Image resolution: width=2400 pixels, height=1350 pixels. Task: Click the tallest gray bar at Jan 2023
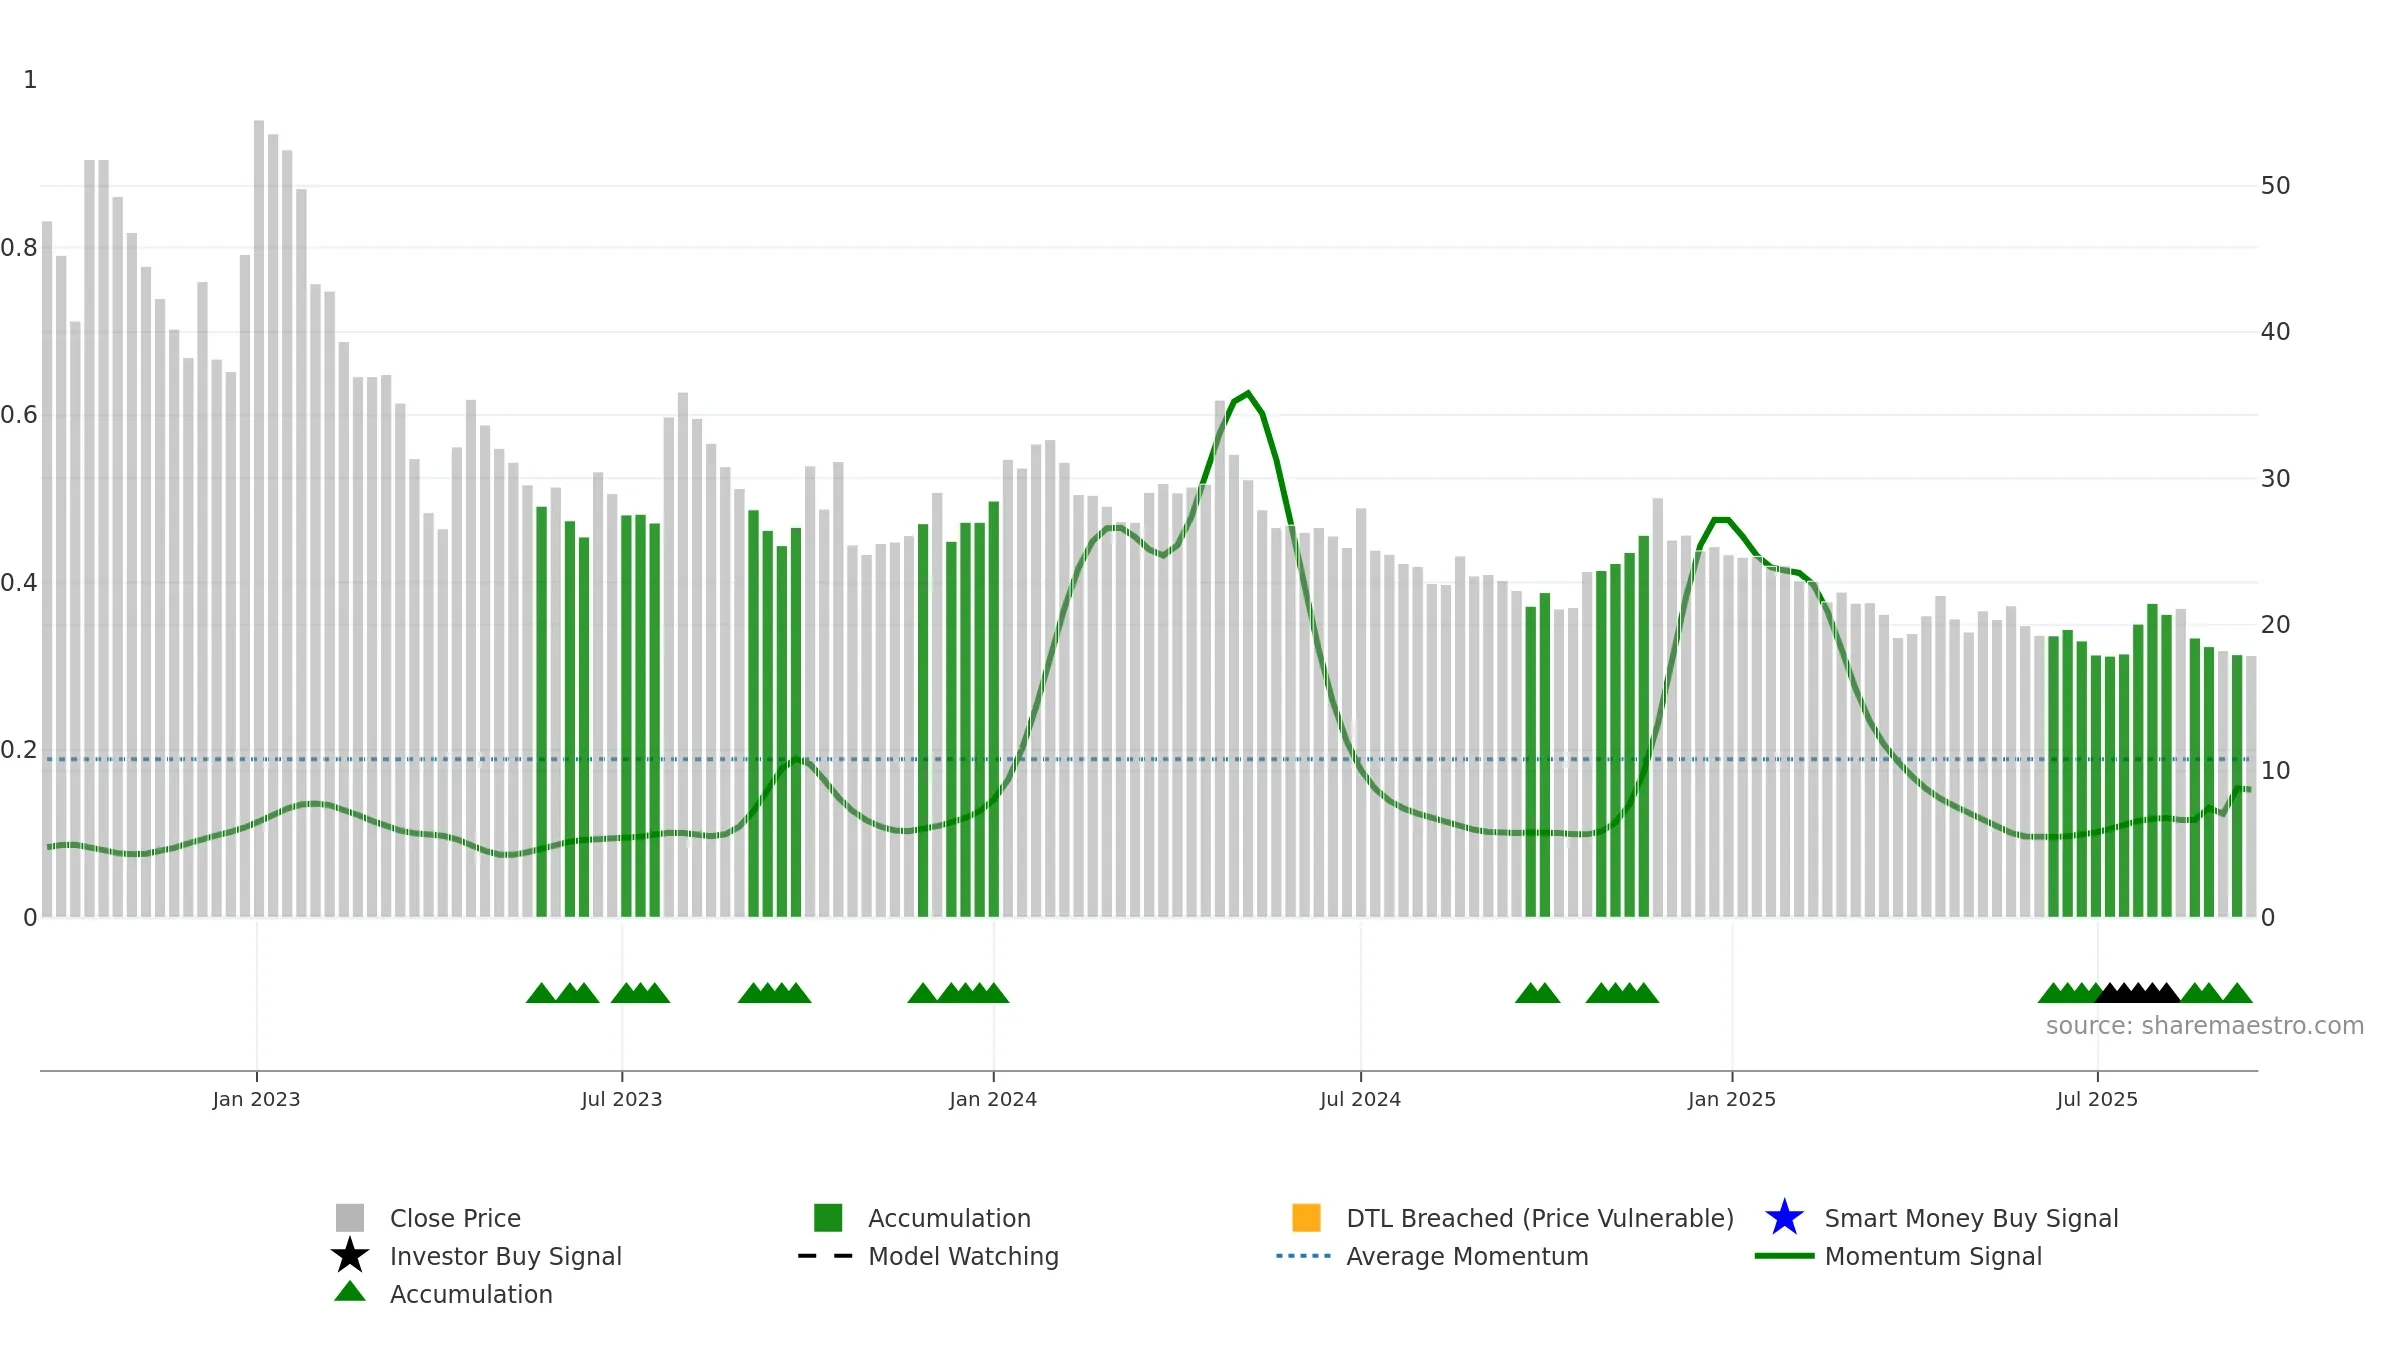(x=259, y=518)
